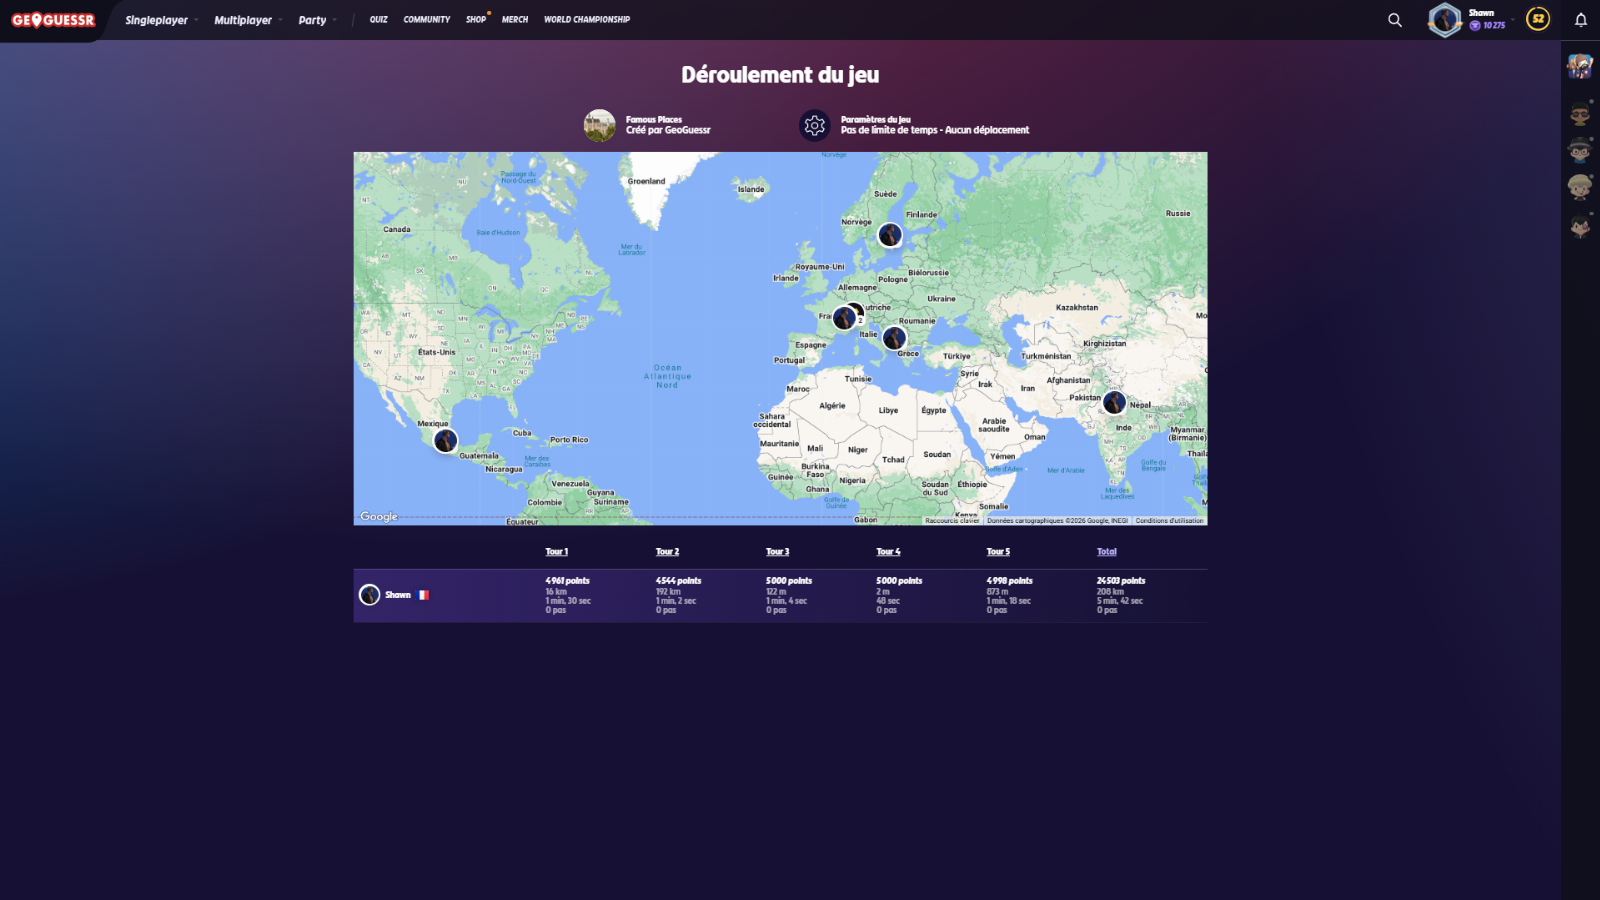Open the search magnifier icon
The width and height of the screenshot is (1600, 900).
1394,20
